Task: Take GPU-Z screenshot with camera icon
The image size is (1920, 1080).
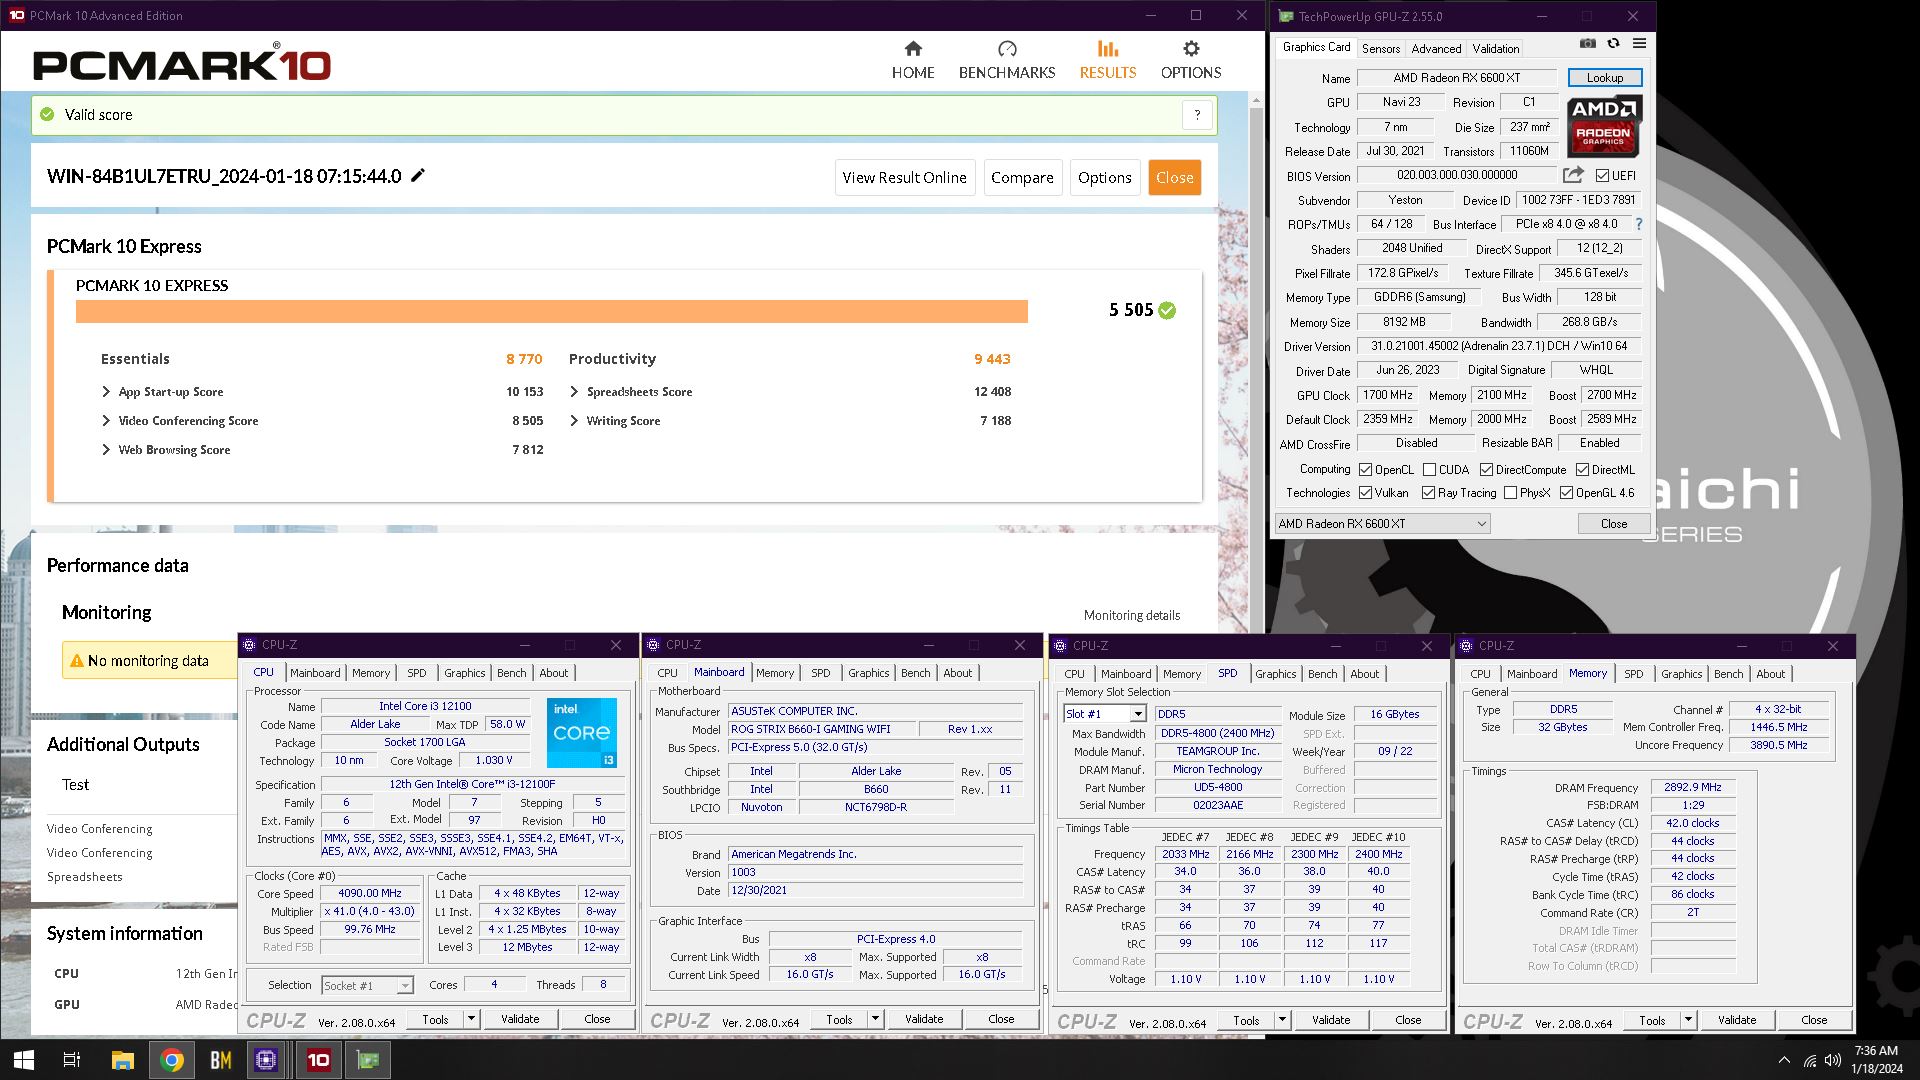Action: (1587, 44)
